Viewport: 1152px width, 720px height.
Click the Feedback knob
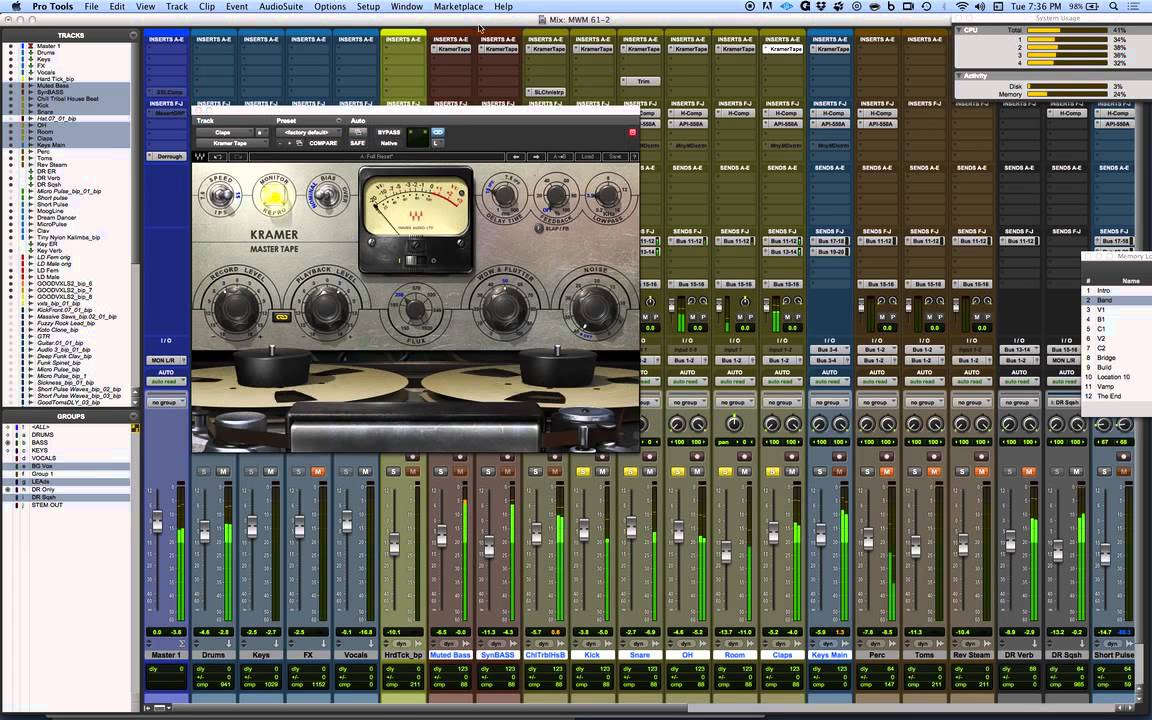point(555,195)
